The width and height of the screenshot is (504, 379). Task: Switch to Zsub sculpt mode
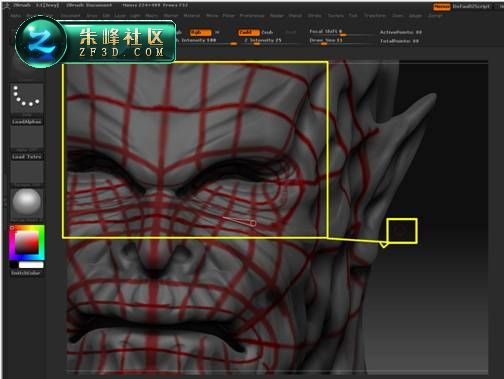coord(267,32)
